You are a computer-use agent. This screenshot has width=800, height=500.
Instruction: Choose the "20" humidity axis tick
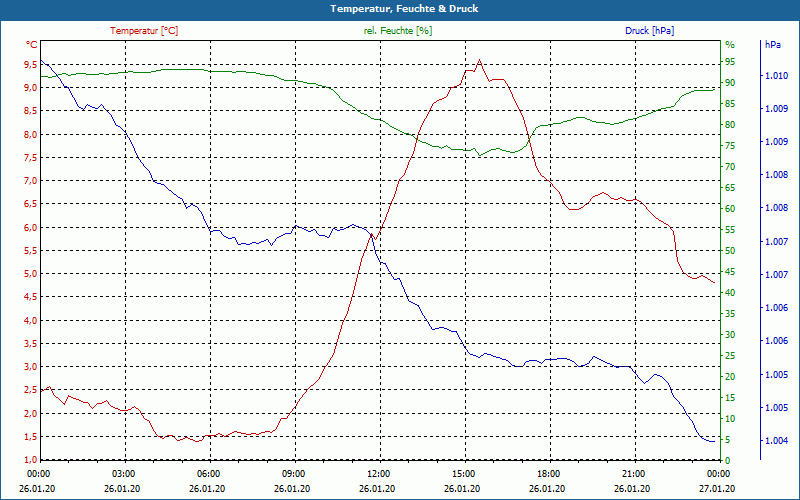point(730,377)
